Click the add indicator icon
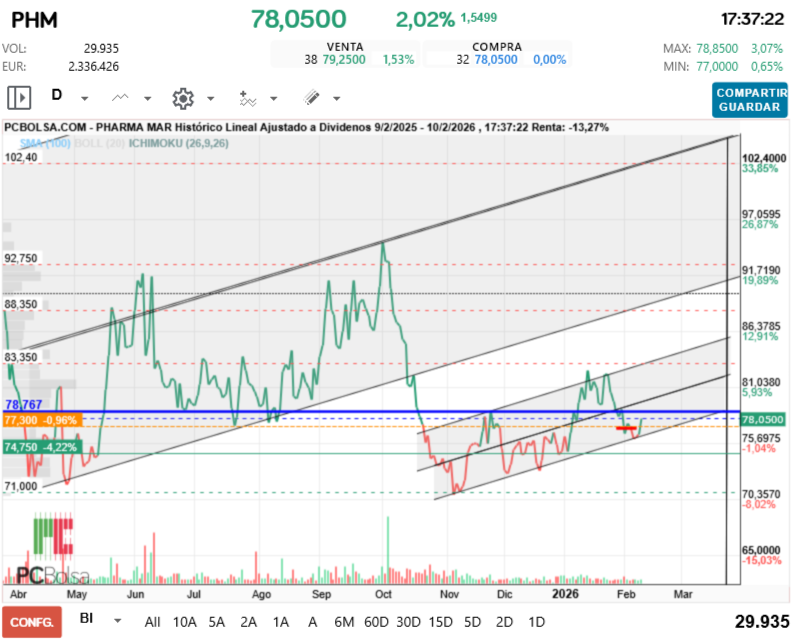Image resolution: width=803 pixels, height=643 pixels. pos(247,98)
